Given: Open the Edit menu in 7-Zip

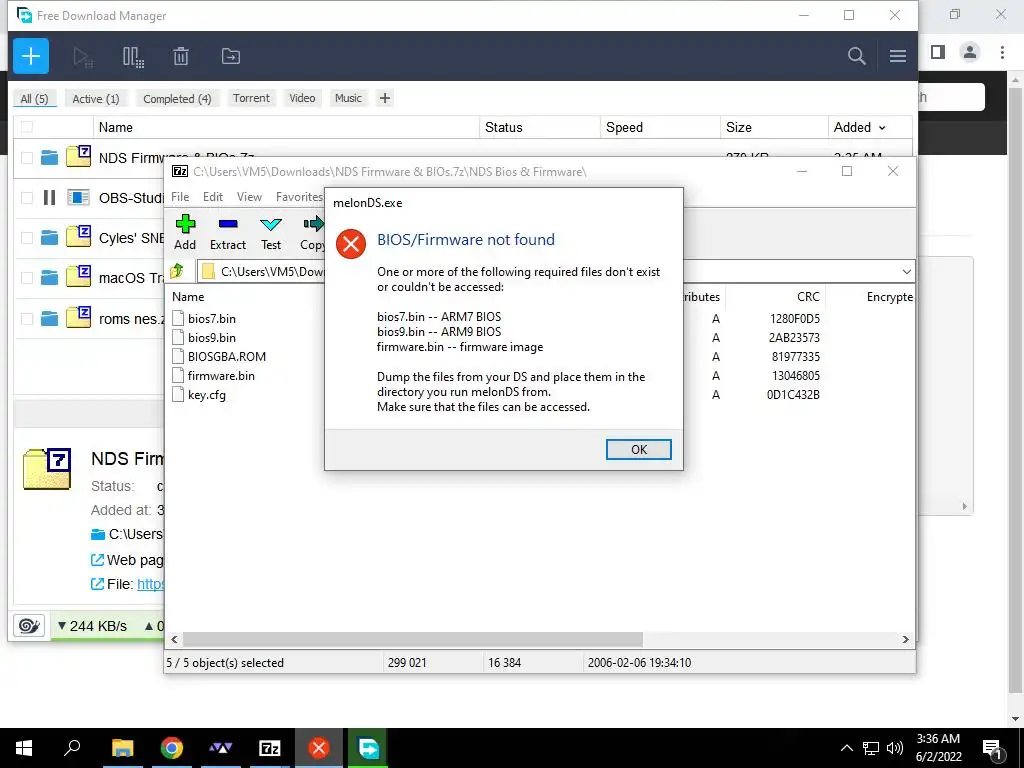Looking at the screenshot, I should point(213,197).
